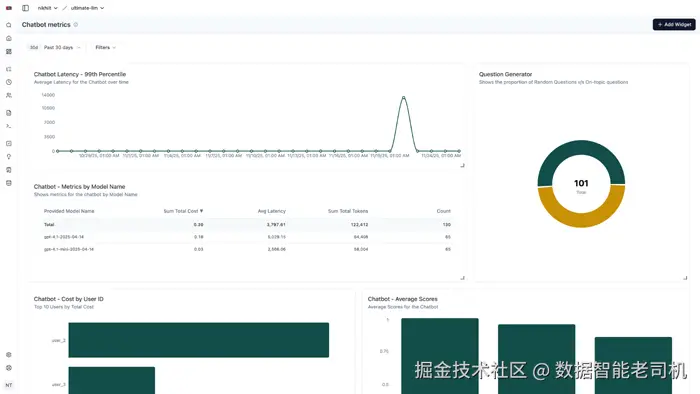Click Sum Total Tokens column header
Image resolution: width=700 pixels, height=394 pixels.
348,211
